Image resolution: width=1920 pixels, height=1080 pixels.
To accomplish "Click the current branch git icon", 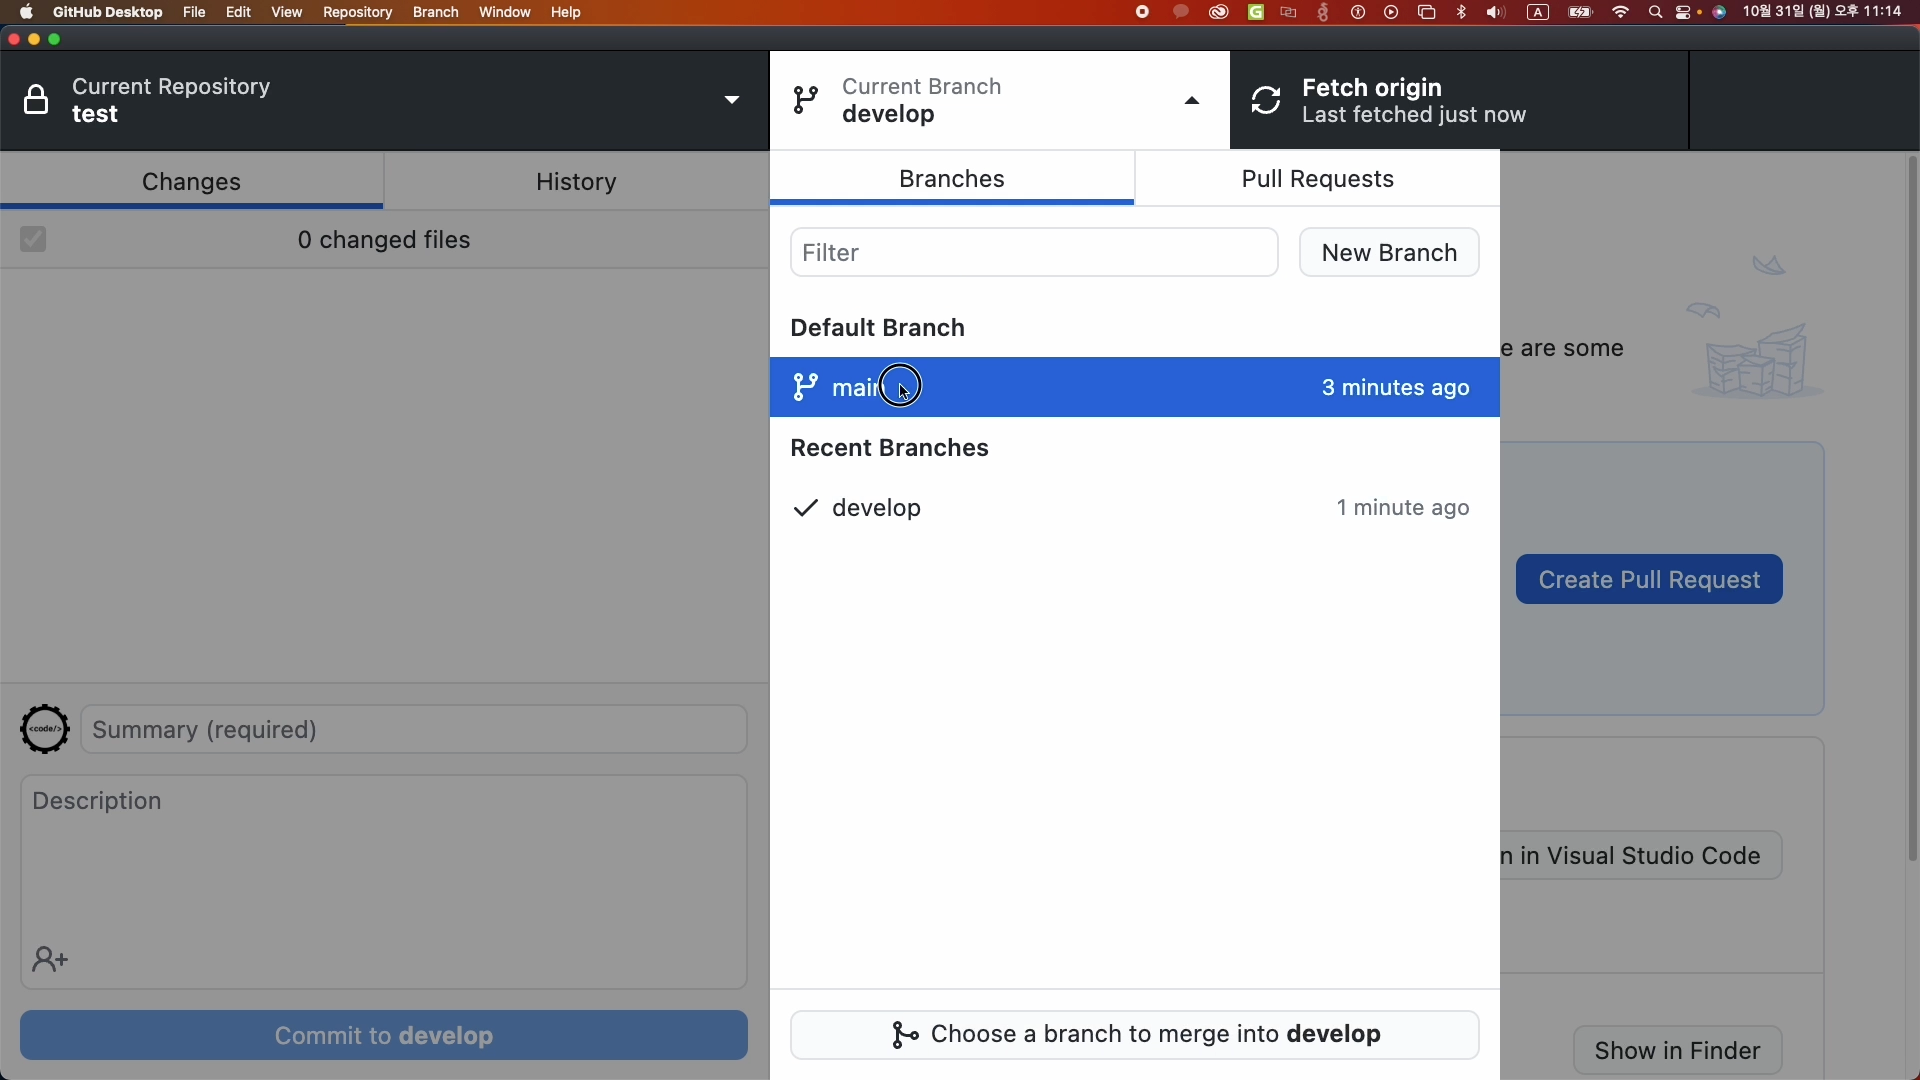I will (x=806, y=101).
